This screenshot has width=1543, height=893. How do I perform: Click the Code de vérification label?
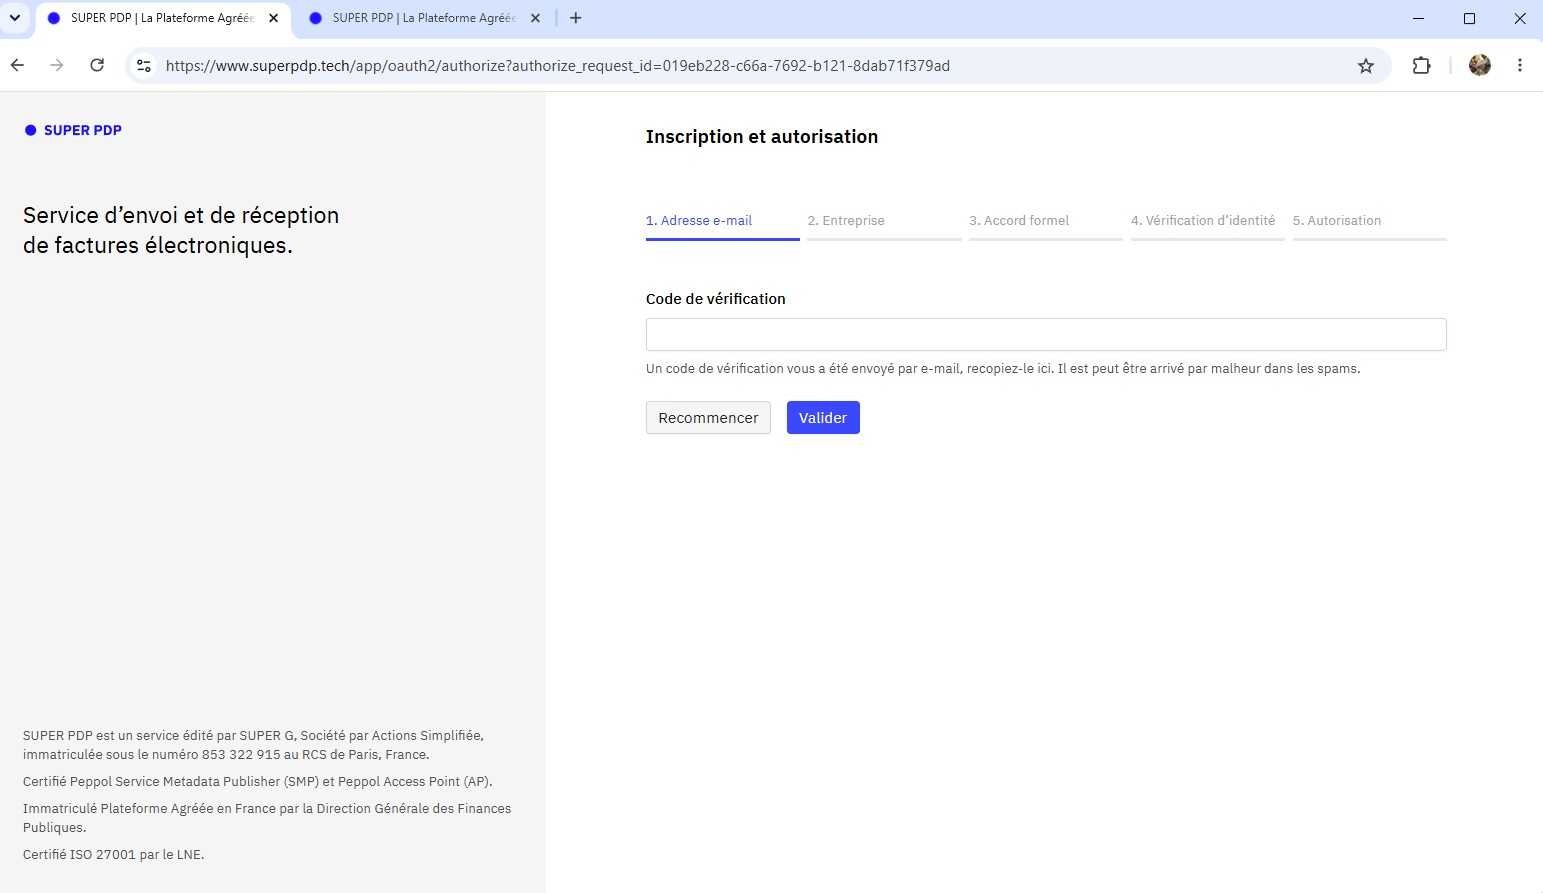tap(716, 299)
